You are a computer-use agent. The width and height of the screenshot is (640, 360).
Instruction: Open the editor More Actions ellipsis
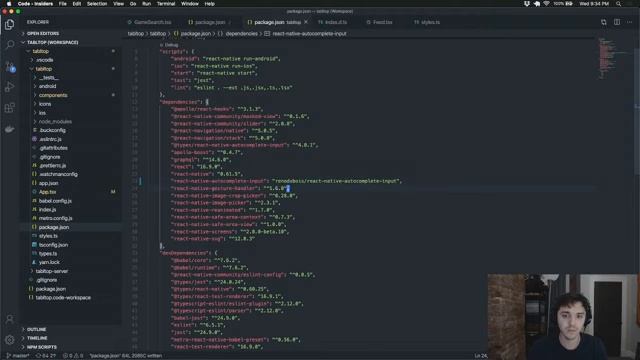[629, 22]
